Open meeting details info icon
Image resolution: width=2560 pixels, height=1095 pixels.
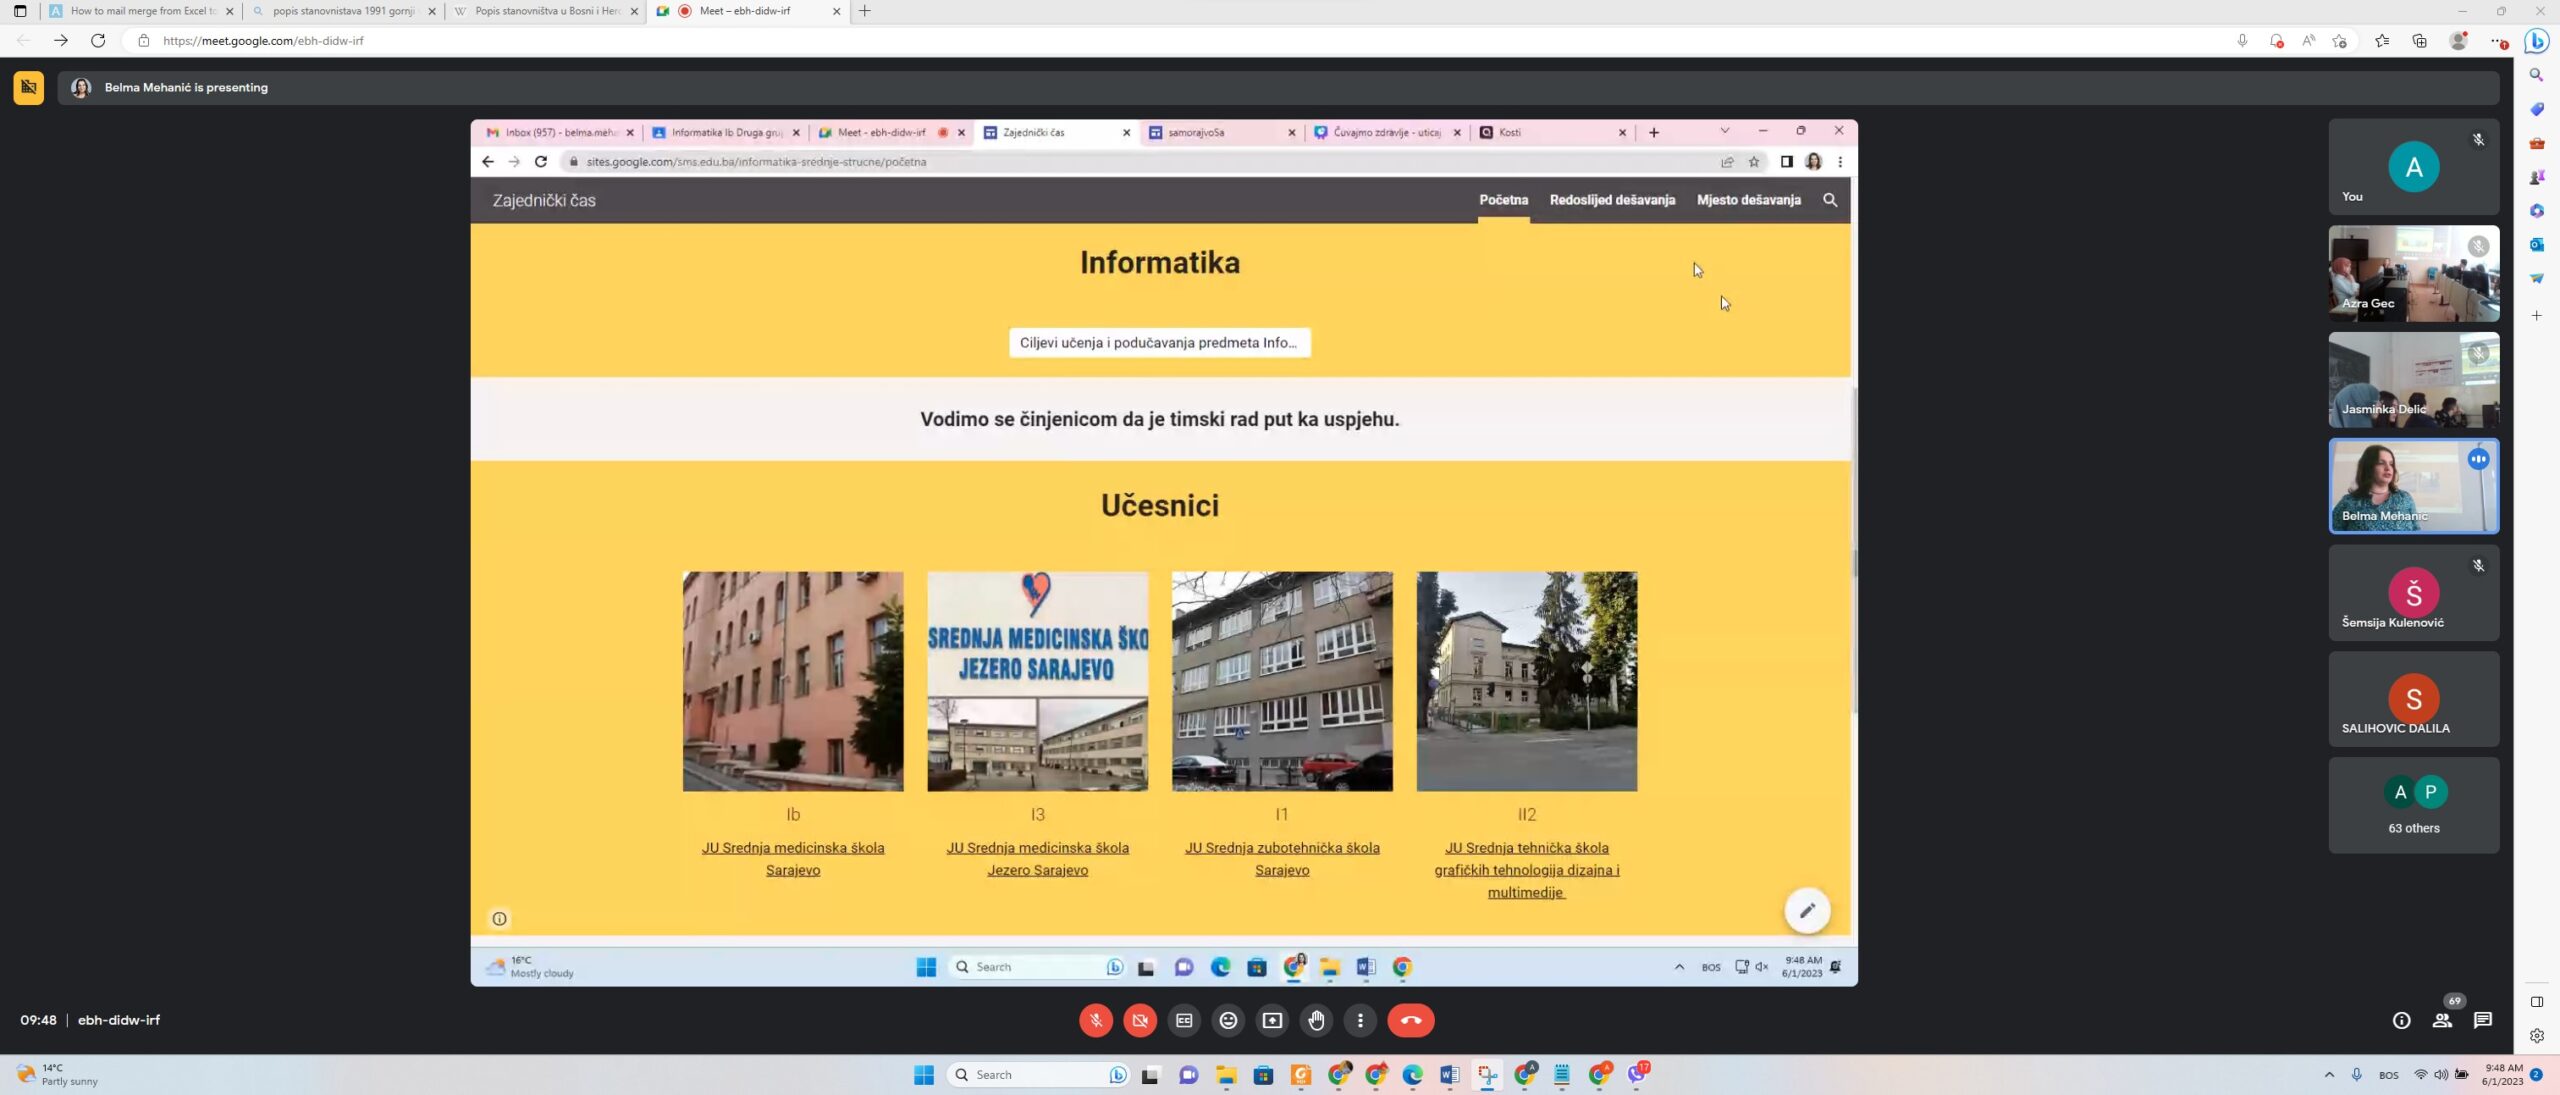coord(2401,1020)
